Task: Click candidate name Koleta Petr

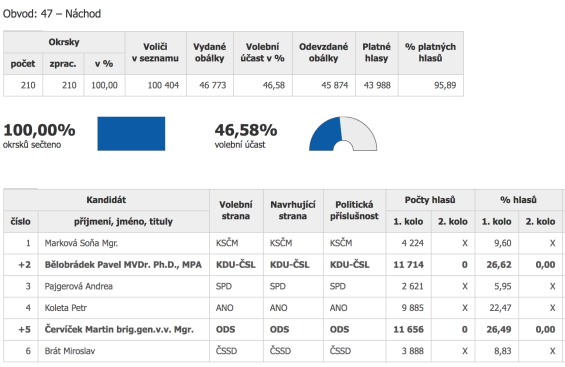Action: (x=66, y=308)
